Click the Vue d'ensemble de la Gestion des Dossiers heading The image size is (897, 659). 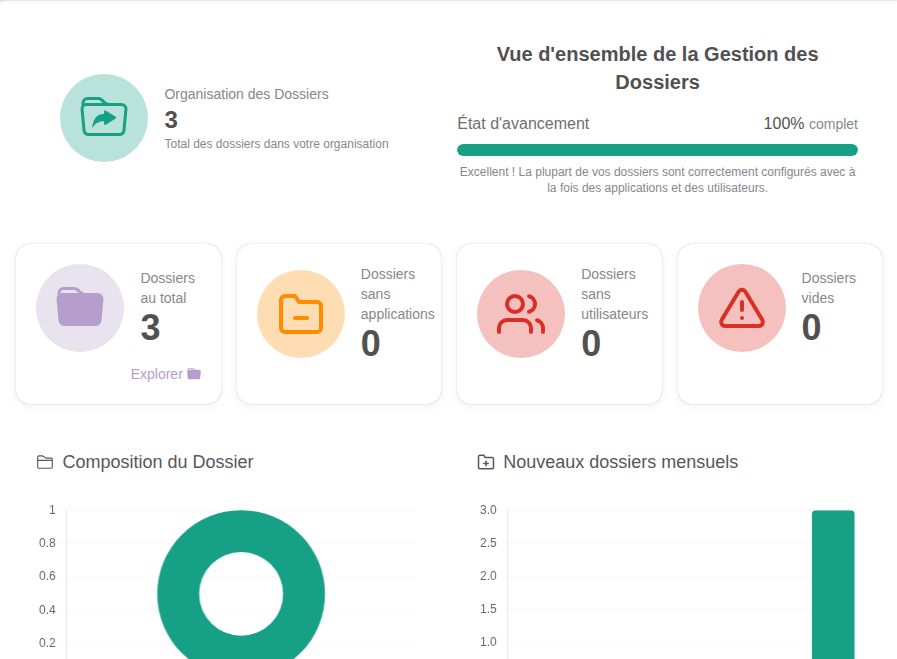click(657, 68)
